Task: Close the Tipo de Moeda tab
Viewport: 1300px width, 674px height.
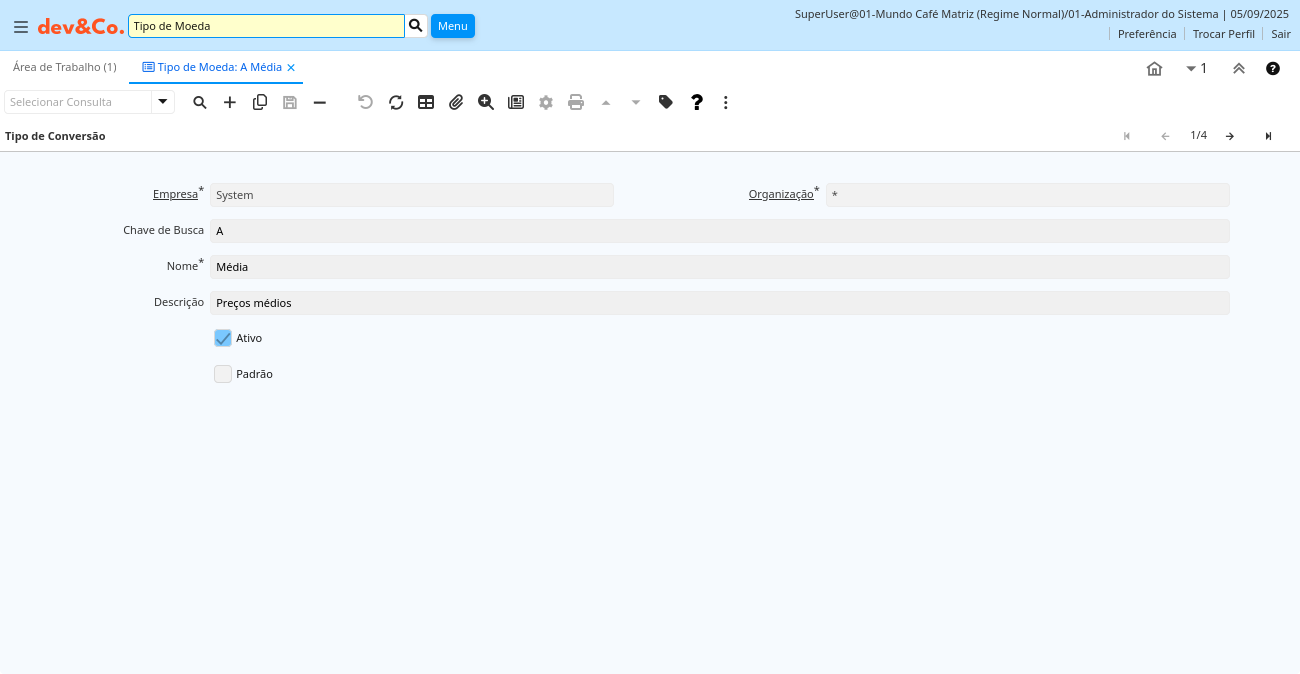Action: (x=291, y=67)
